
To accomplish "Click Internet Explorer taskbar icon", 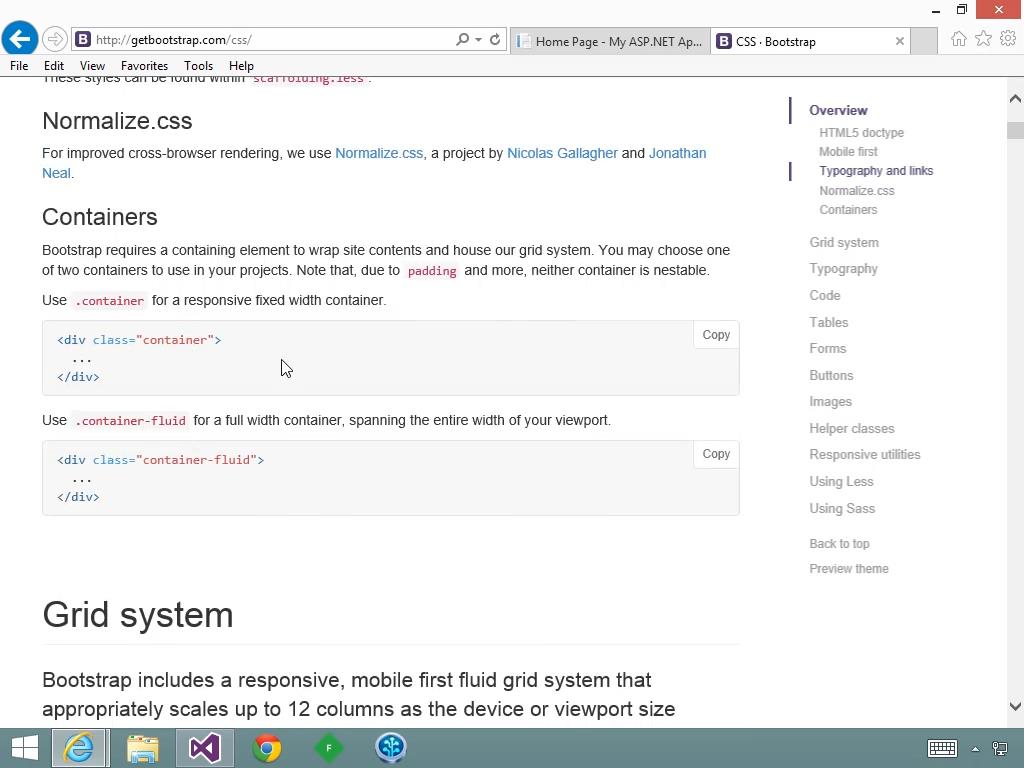I will pos(79,748).
